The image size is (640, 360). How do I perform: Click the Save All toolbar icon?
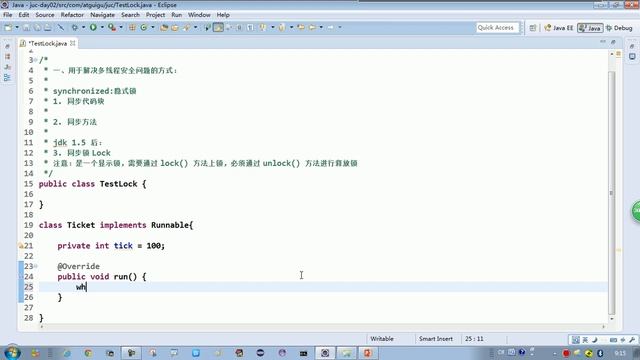[x=37, y=27]
